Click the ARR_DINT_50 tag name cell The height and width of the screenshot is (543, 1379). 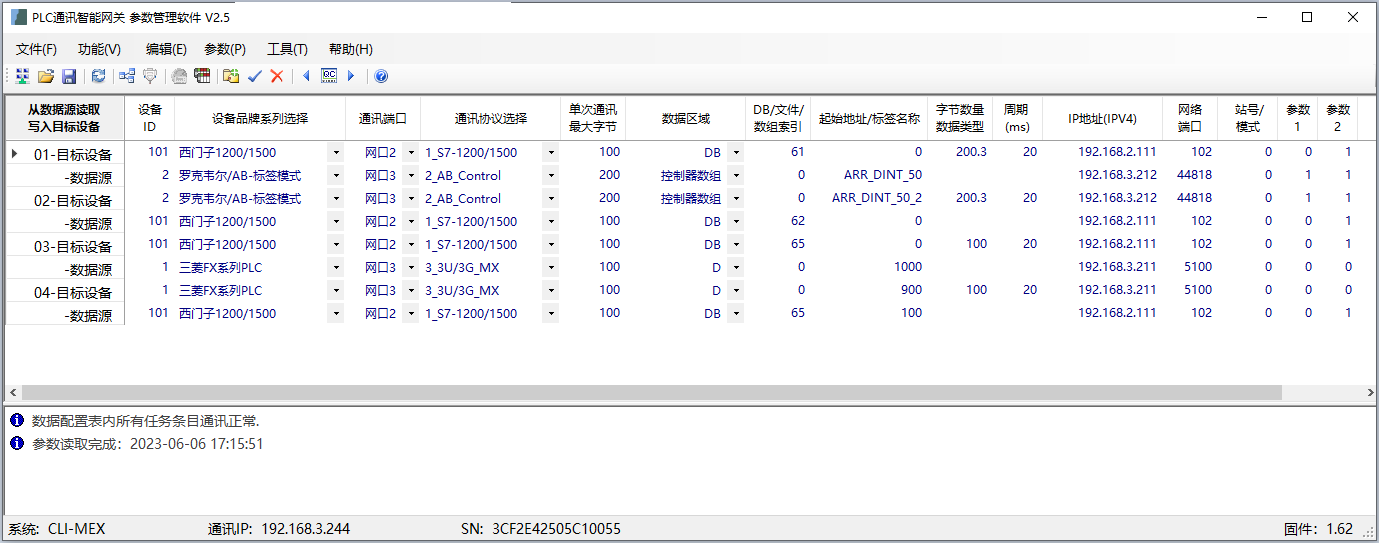coord(869,175)
